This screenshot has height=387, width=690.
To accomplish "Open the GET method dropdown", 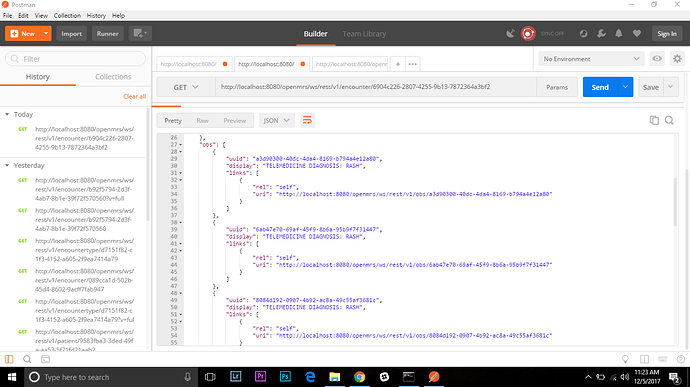I will pyautogui.click(x=186, y=87).
